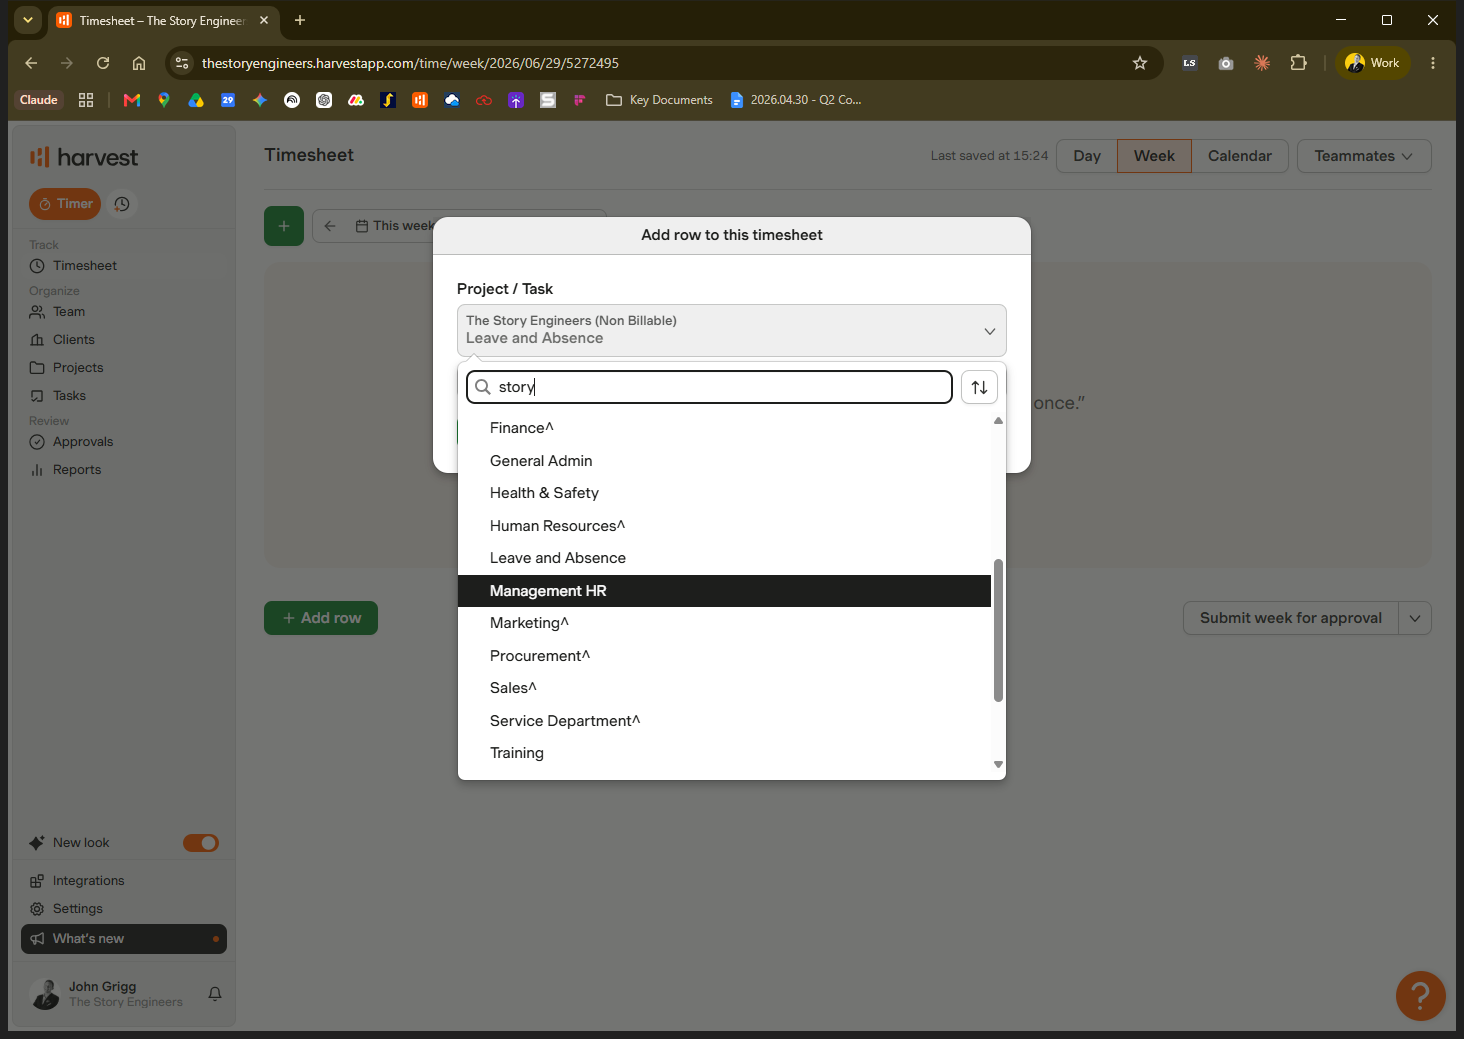This screenshot has width=1464, height=1039.
Task: Select Leave and Absence in list
Action: 724,558
